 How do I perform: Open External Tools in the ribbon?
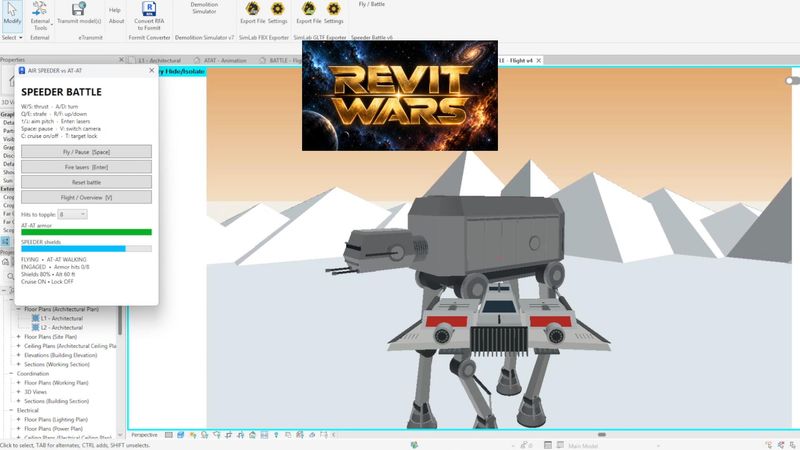click(x=40, y=15)
